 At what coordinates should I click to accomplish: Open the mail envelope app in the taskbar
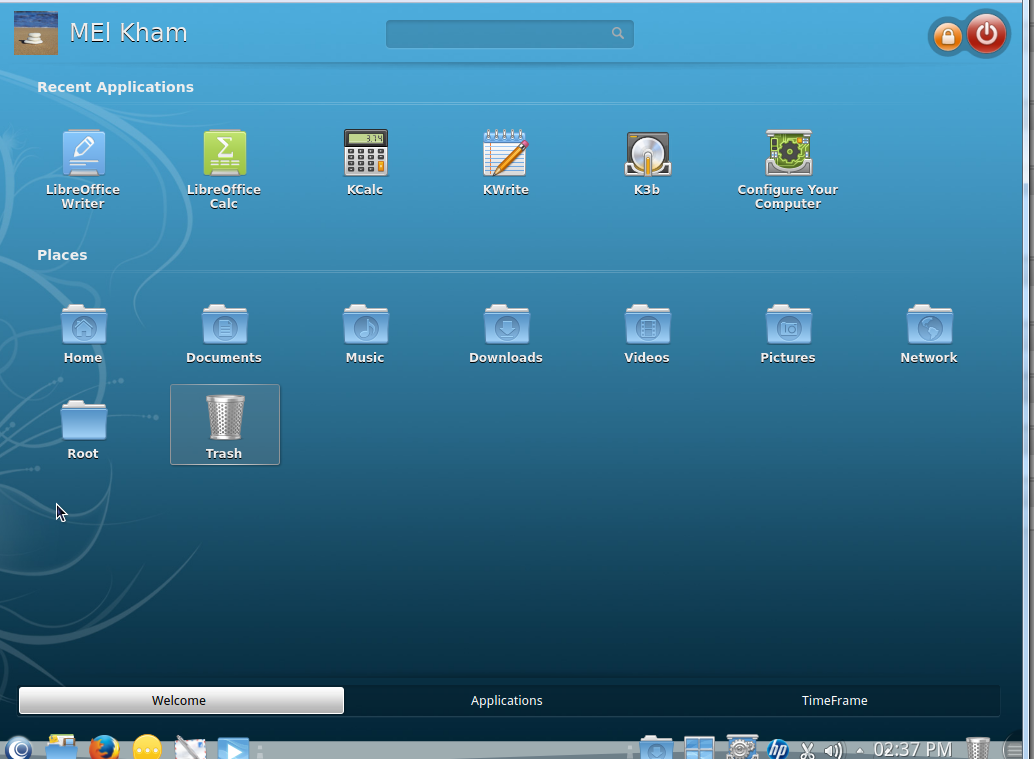pos(190,748)
